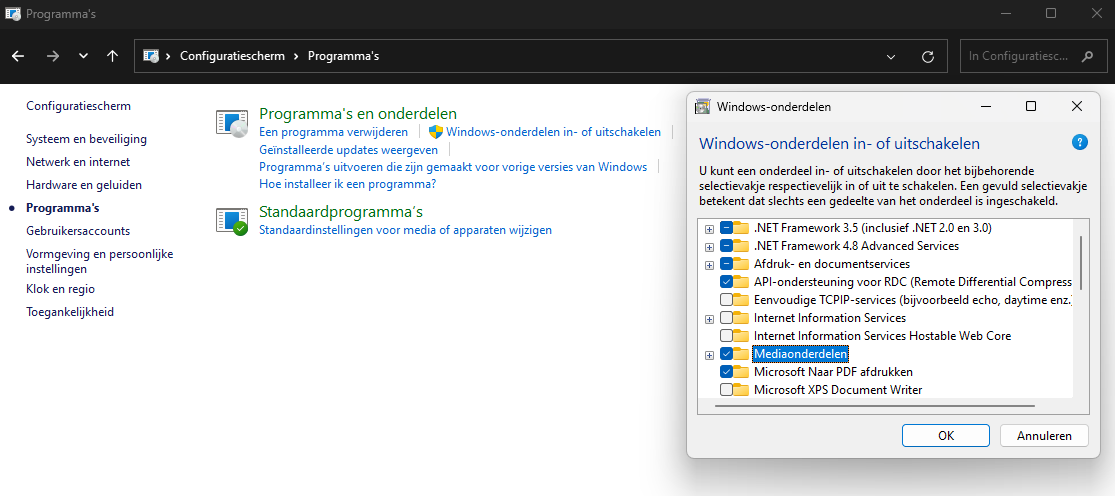Expand .NET Framework 3.5 tree node

point(709,229)
